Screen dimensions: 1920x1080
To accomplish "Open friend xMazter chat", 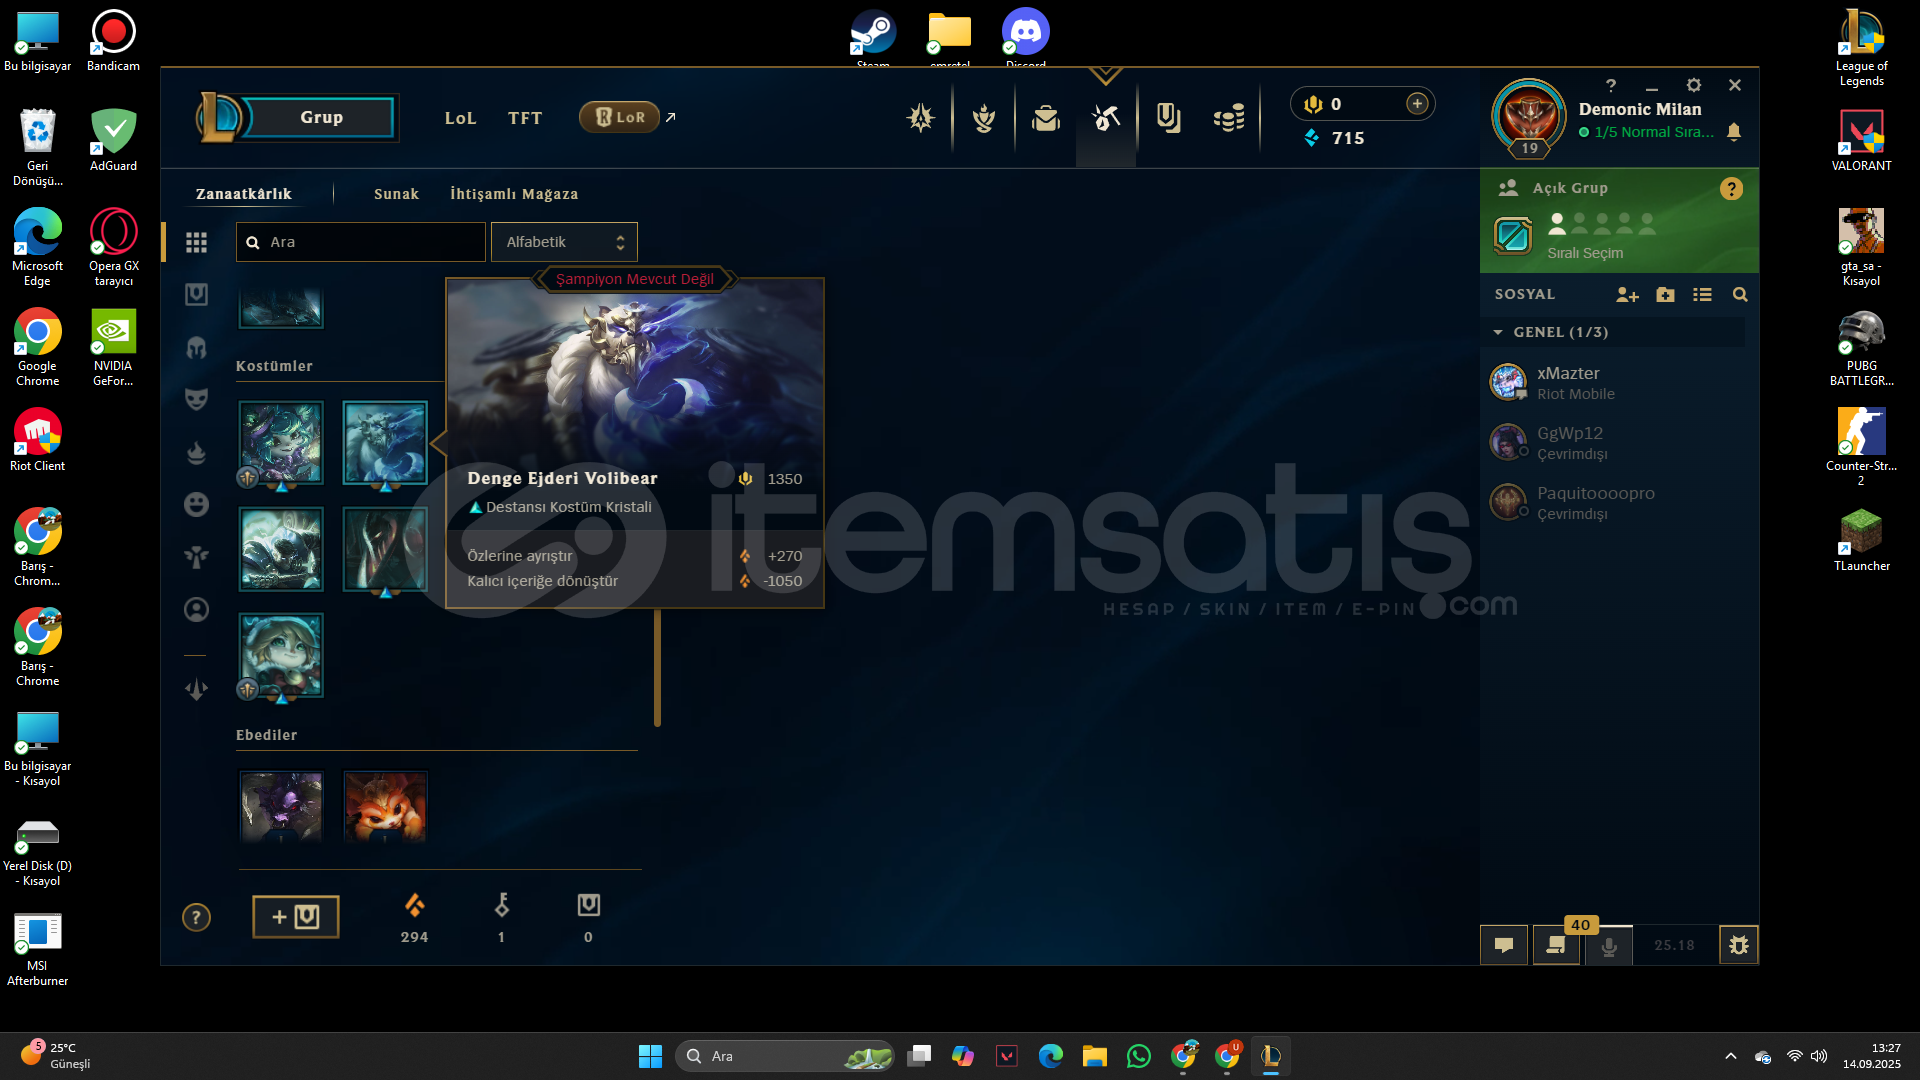I will [x=1615, y=383].
